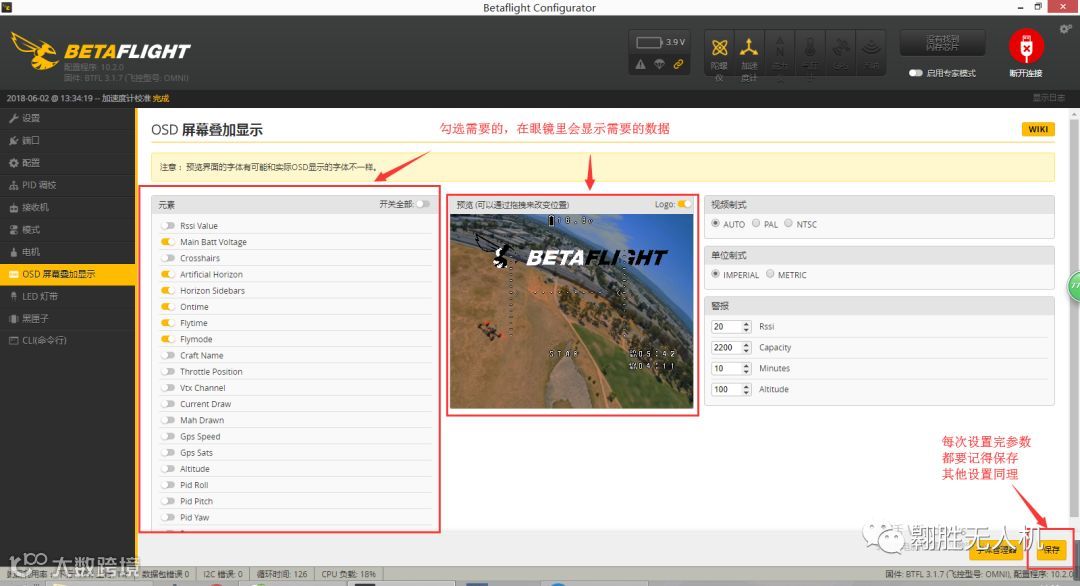Select the AUTO video format
Screen dimensions: 1080x586
[716, 224]
